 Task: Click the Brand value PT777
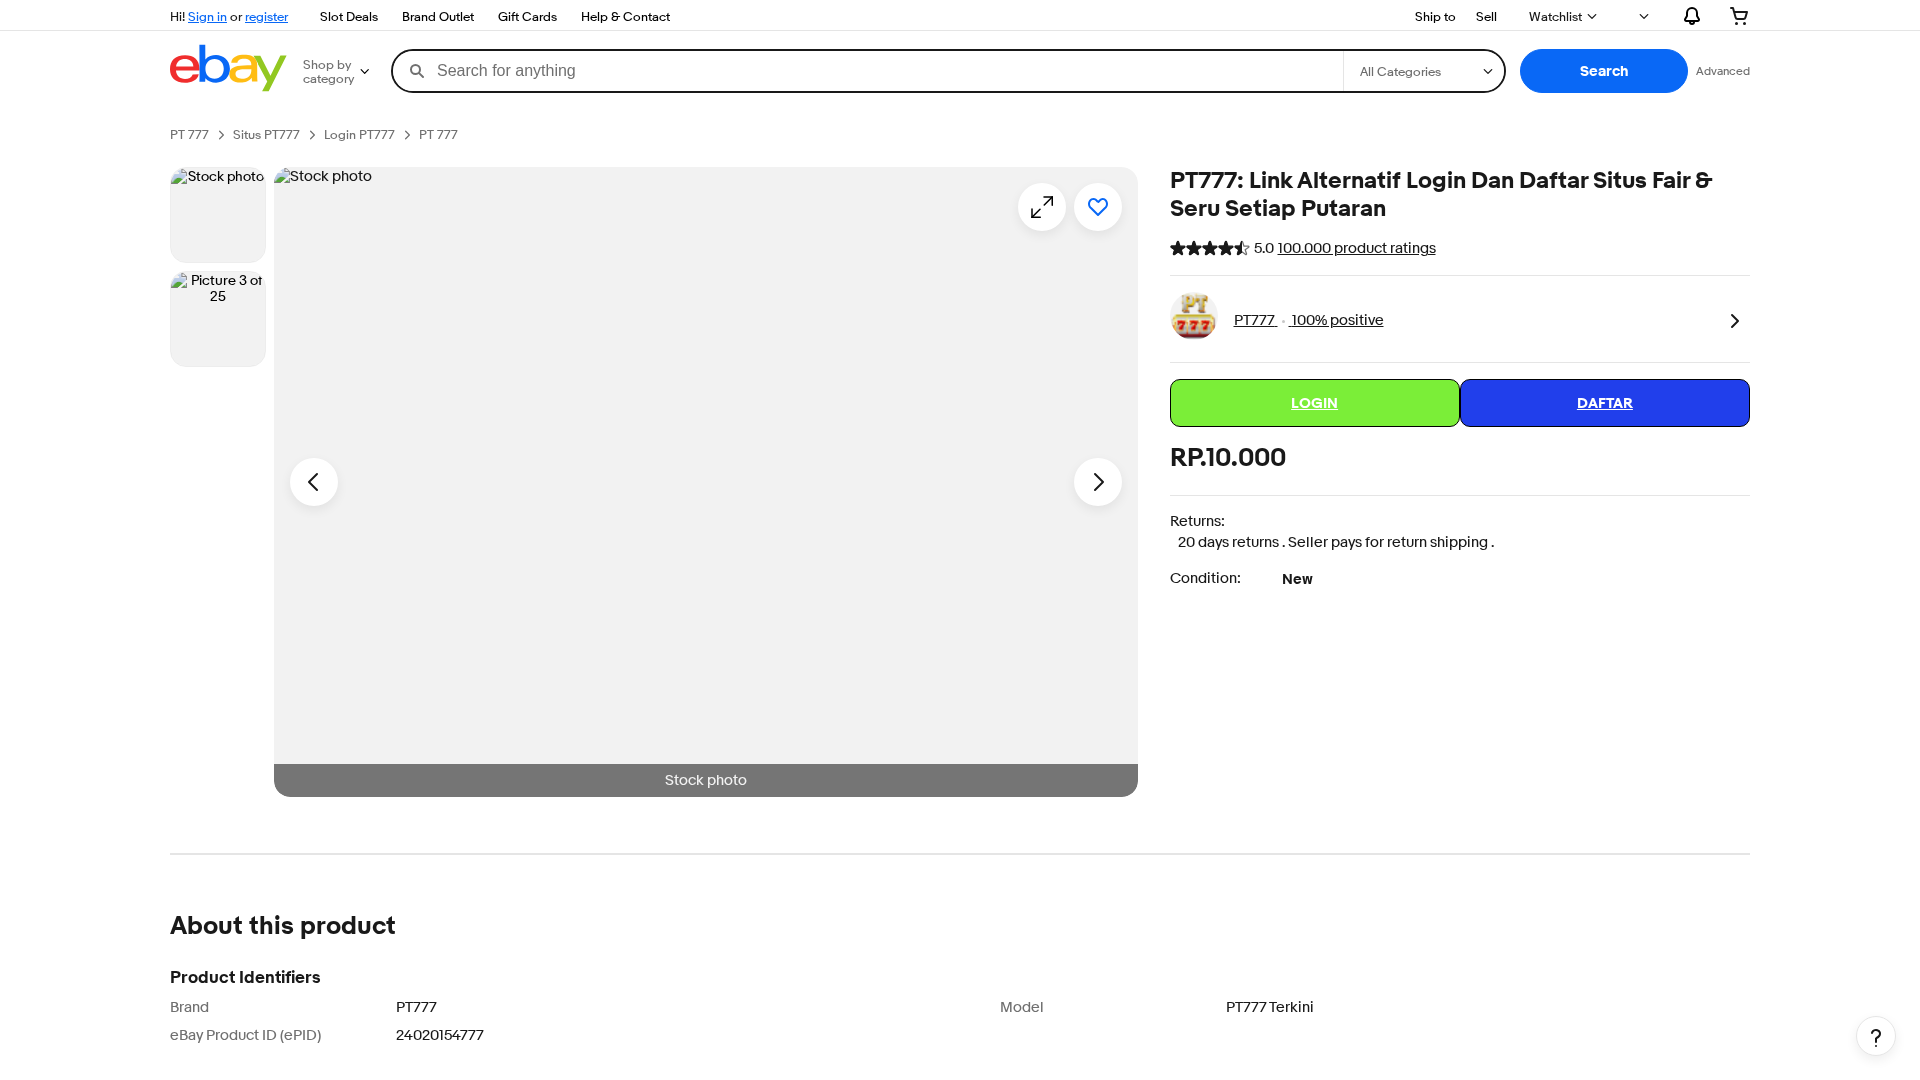click(416, 1007)
